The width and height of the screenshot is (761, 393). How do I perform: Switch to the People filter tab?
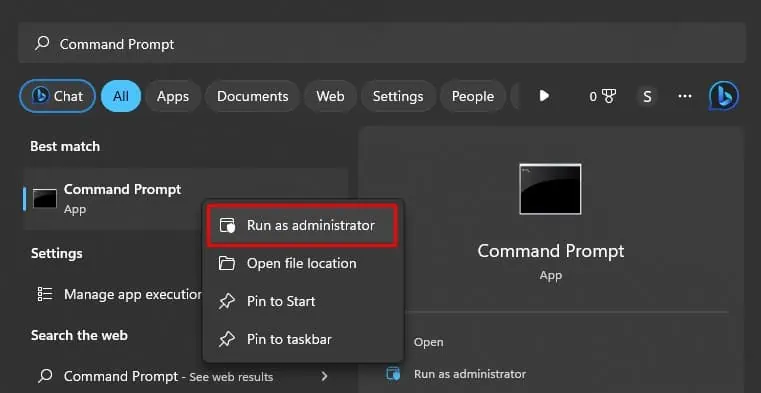473,96
